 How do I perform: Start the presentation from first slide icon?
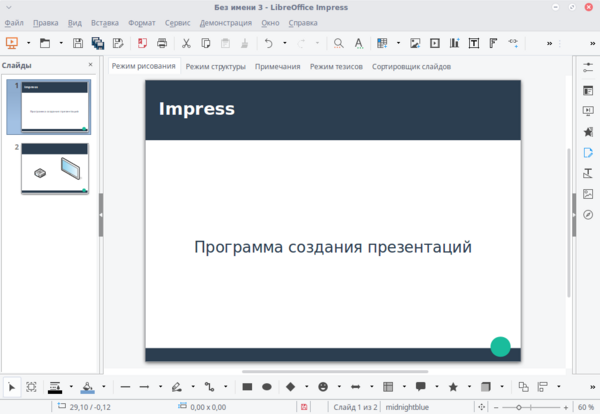[12, 43]
